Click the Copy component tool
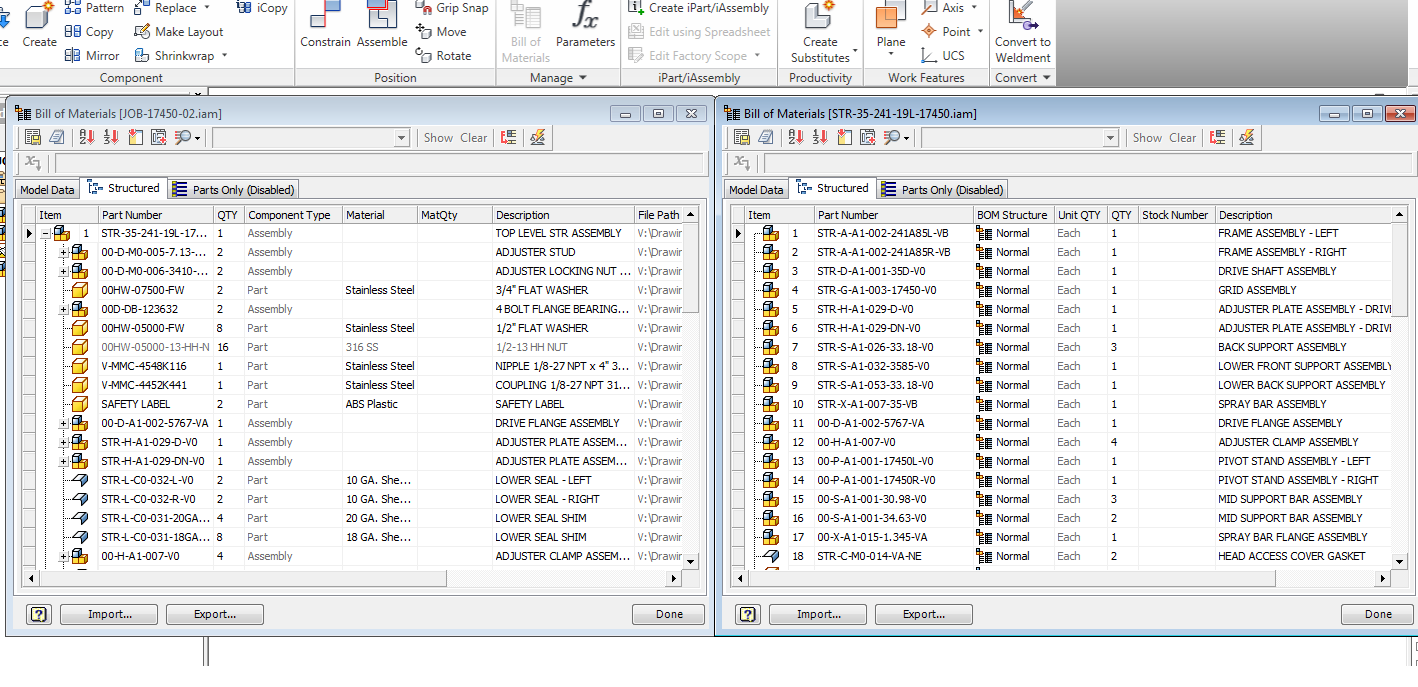The image size is (1418, 687). tap(89, 31)
